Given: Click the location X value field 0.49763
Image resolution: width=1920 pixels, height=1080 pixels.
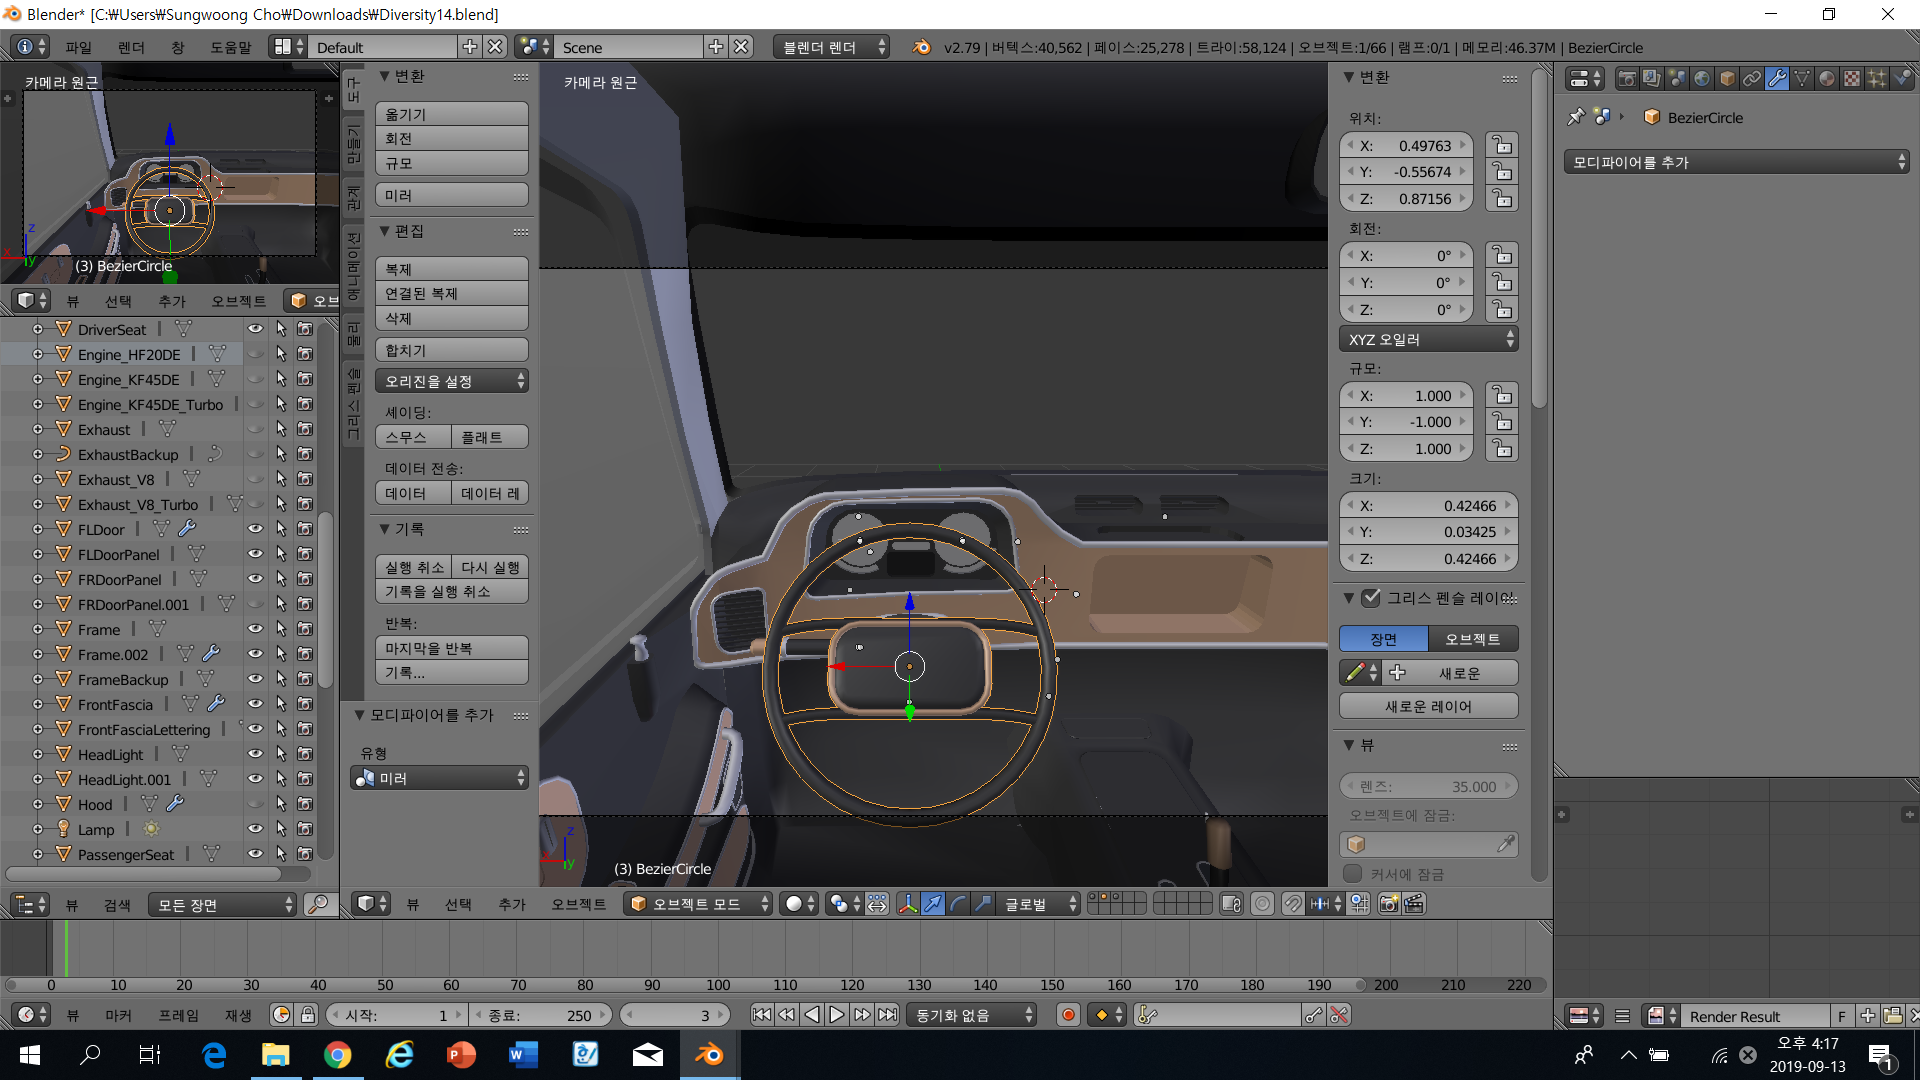Looking at the screenshot, I should [1406, 146].
